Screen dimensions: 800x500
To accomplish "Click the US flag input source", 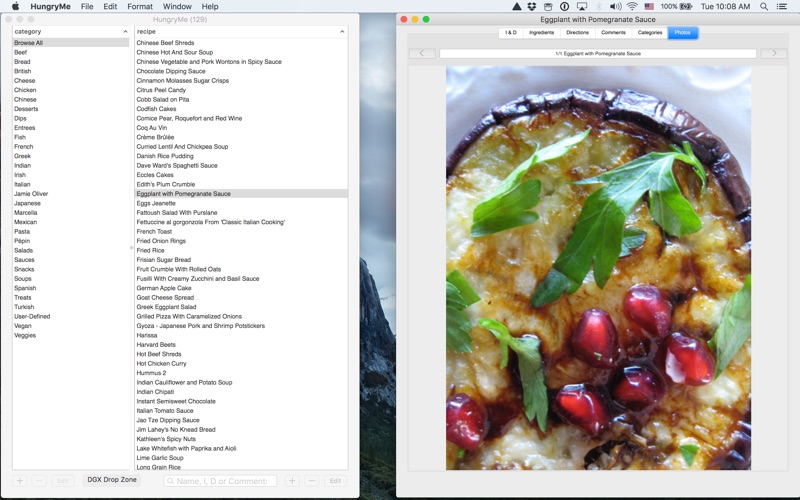I will [x=649, y=7].
